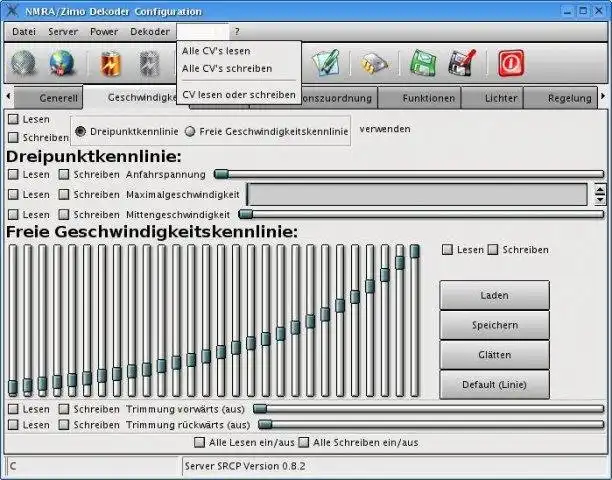
Task: Toggle track power with the battery icon
Action: 111,64
